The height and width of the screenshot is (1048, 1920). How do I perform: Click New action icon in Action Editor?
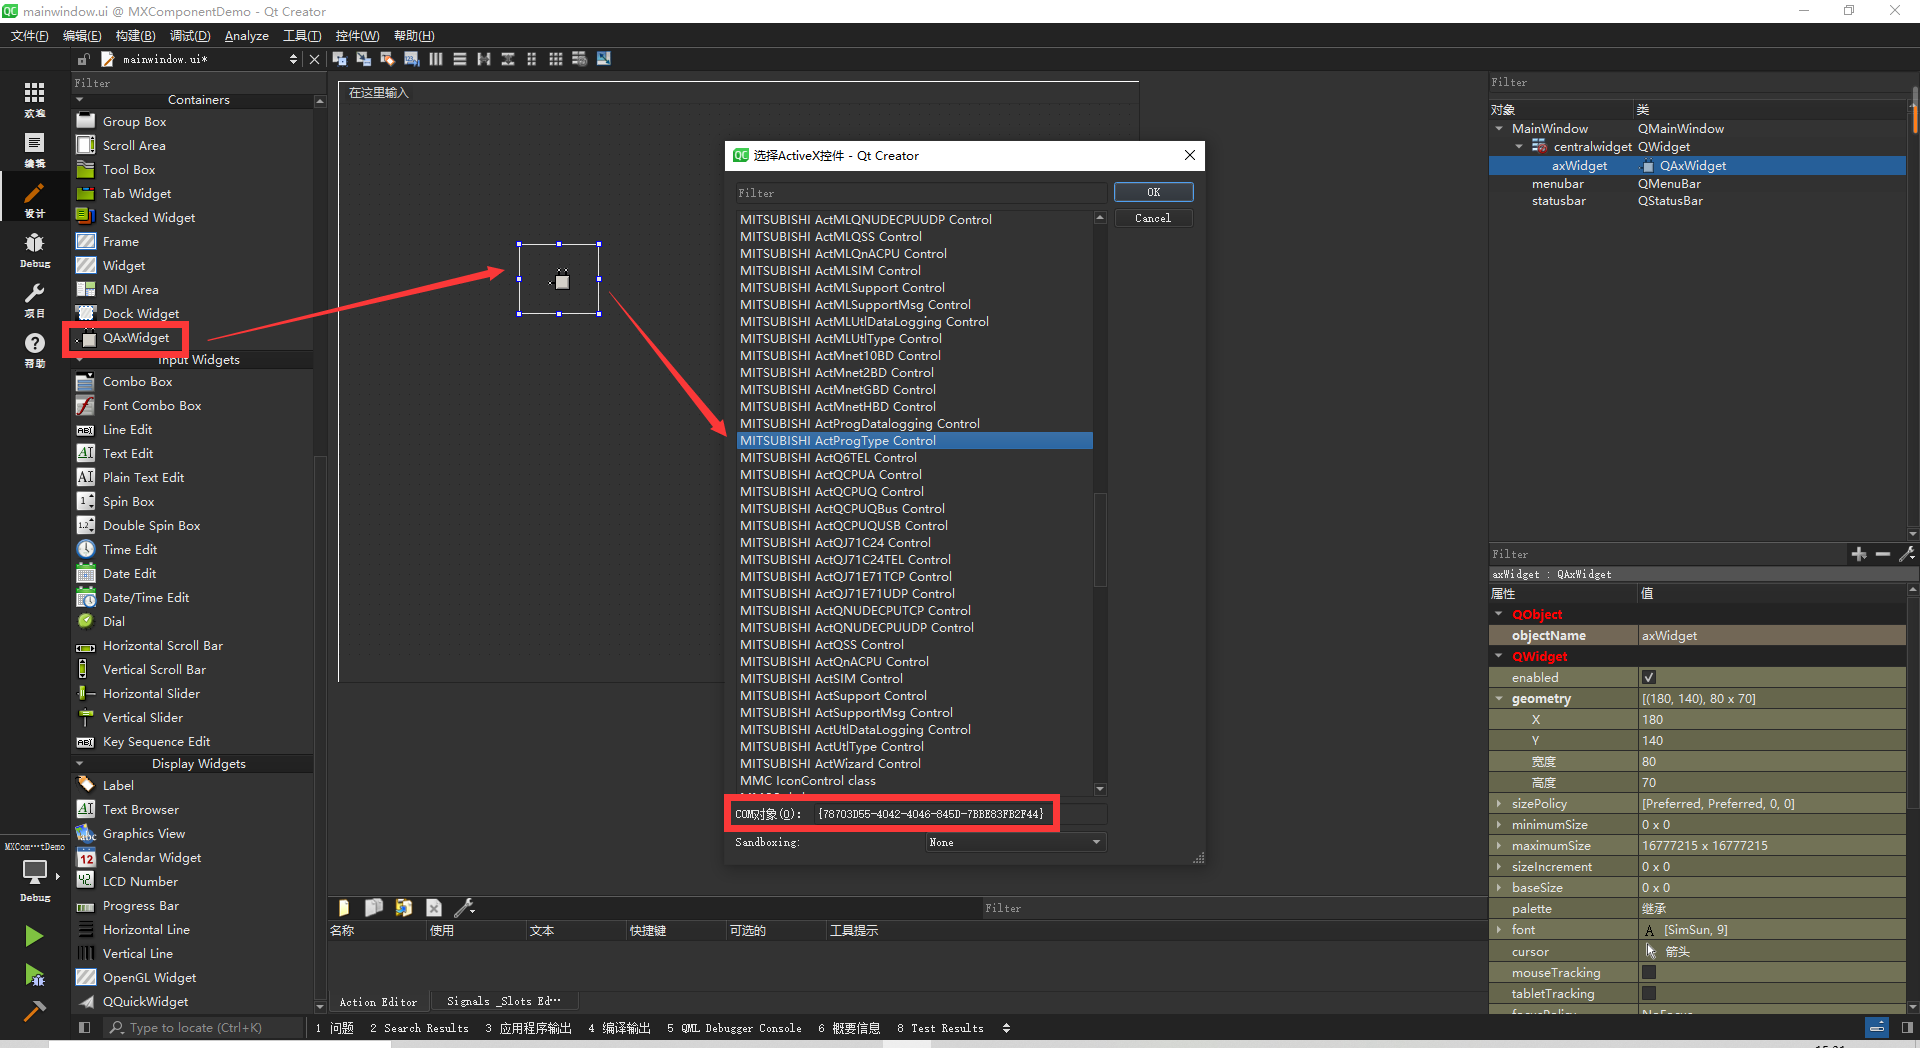(x=343, y=907)
